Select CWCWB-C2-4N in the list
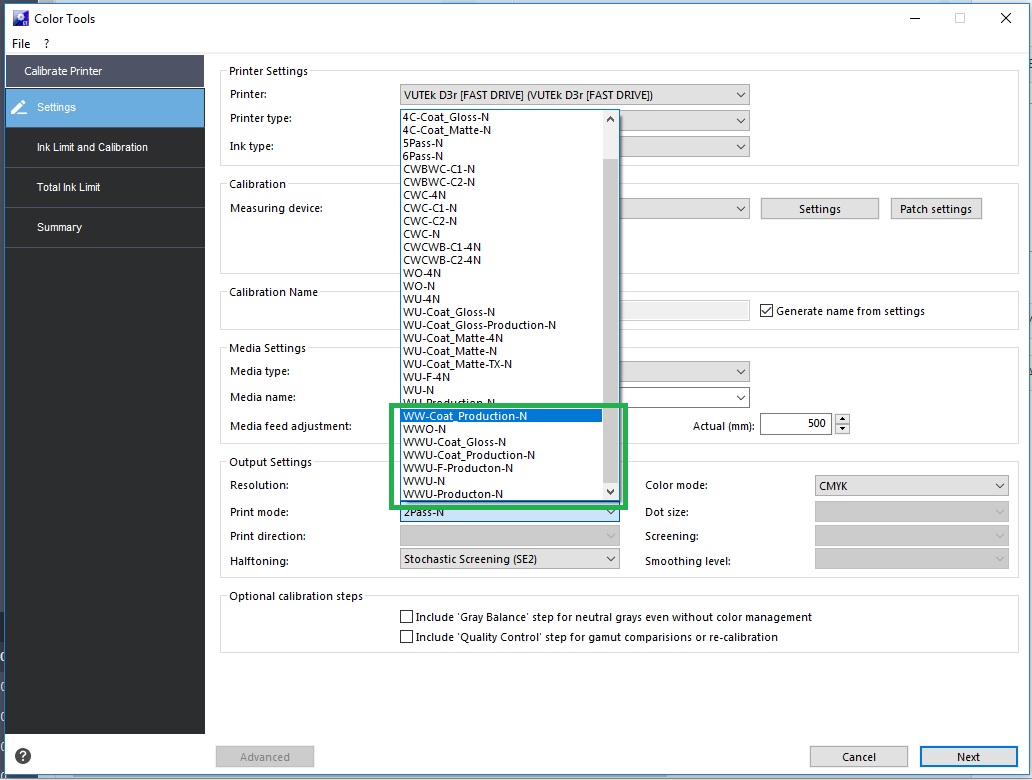This screenshot has width=1032, height=780. 502,260
